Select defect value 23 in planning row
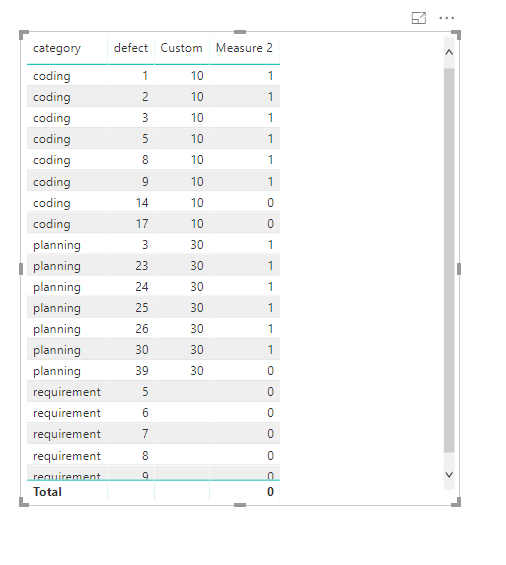The image size is (506, 565). point(142,266)
